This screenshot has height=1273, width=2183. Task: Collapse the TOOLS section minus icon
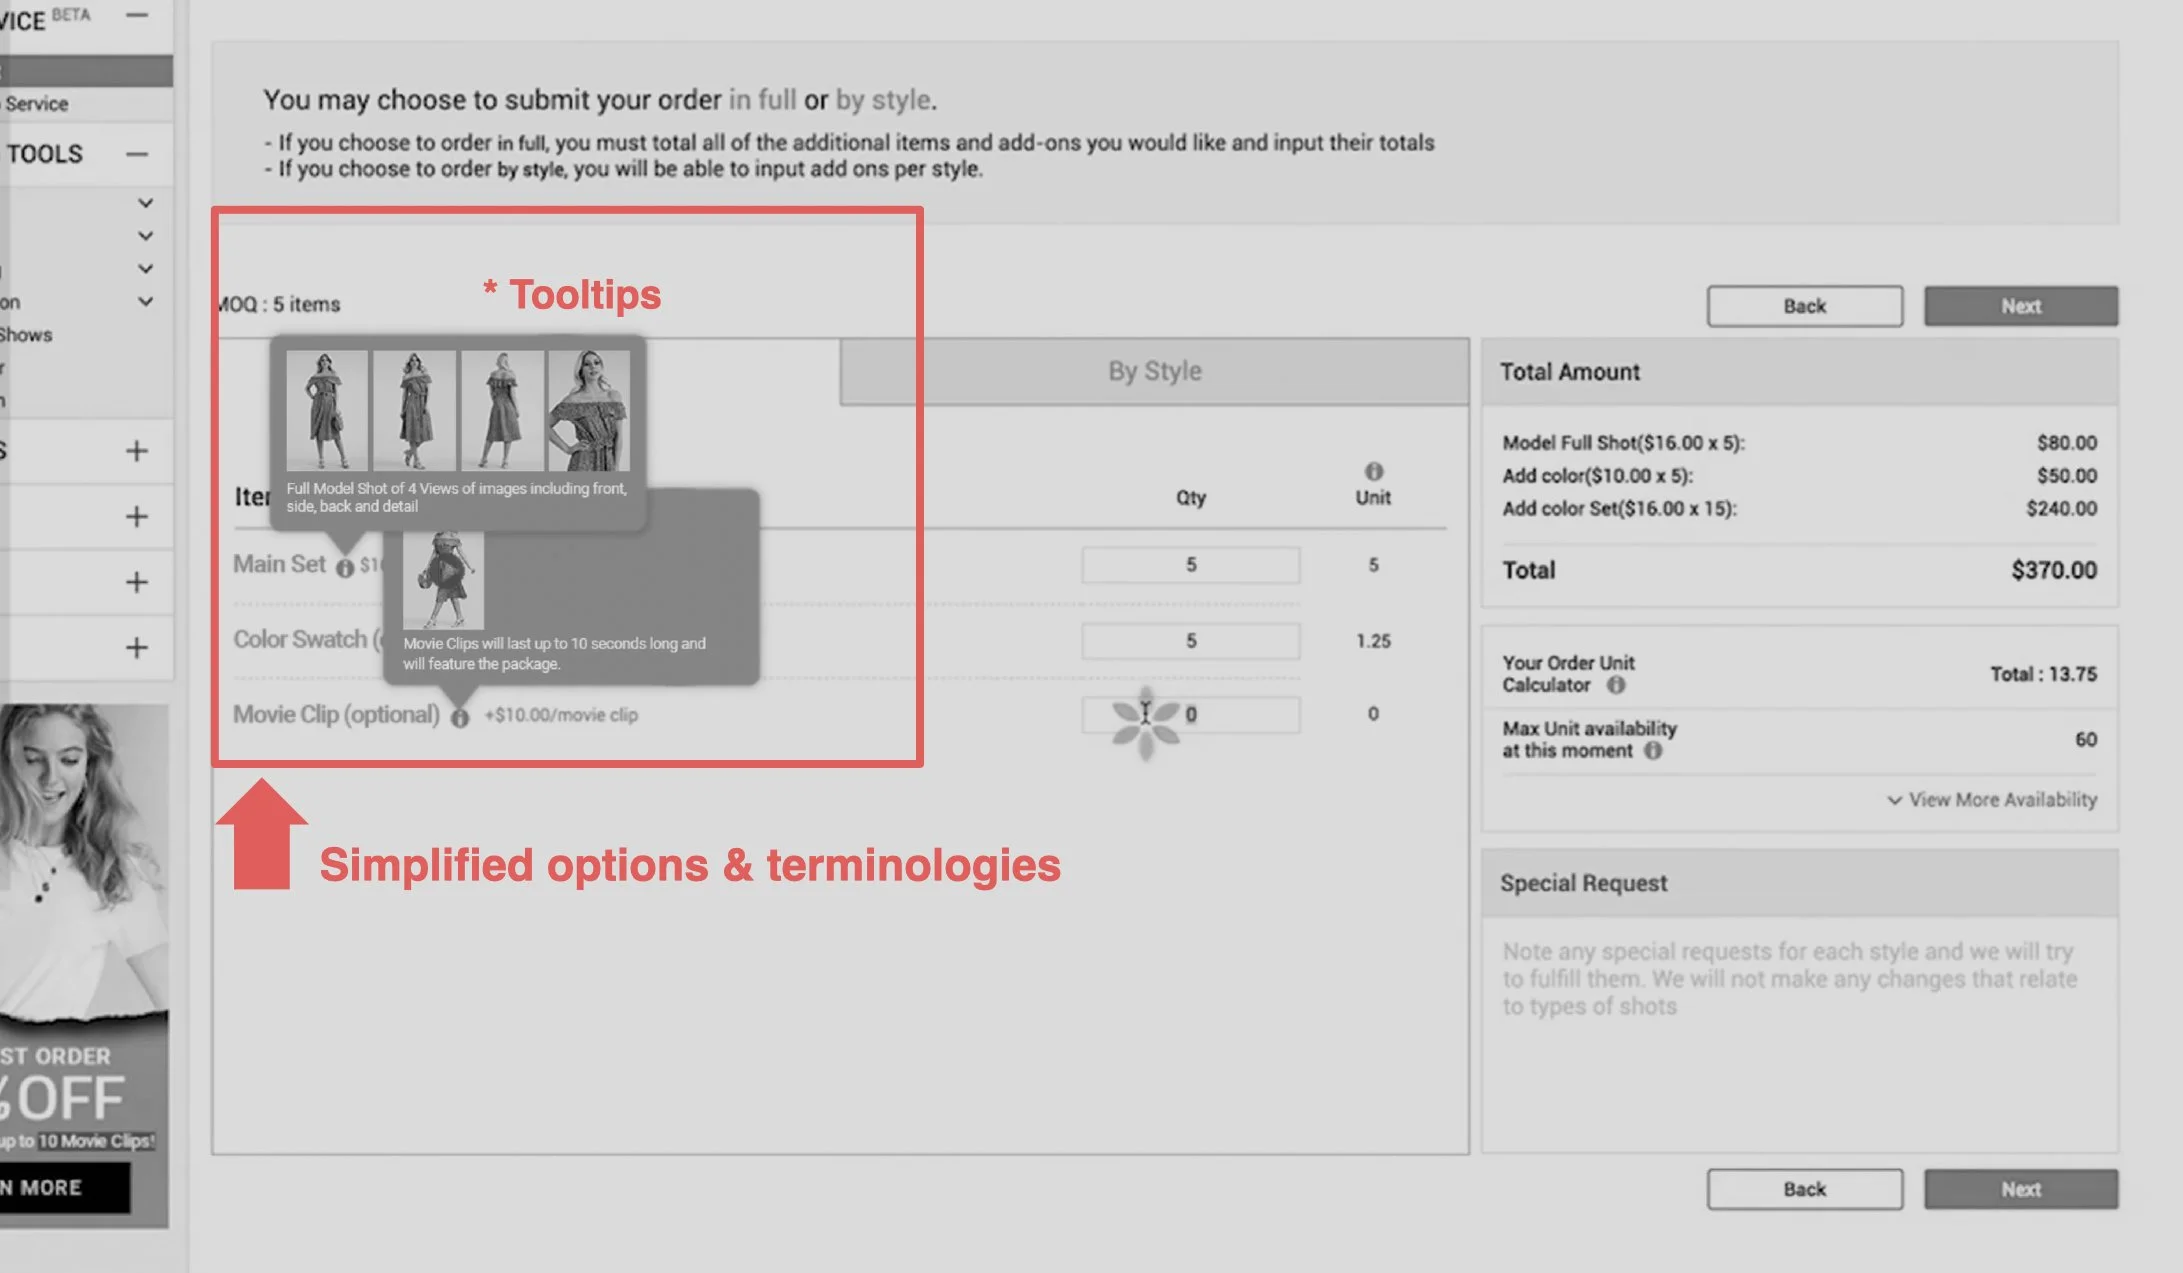click(137, 154)
